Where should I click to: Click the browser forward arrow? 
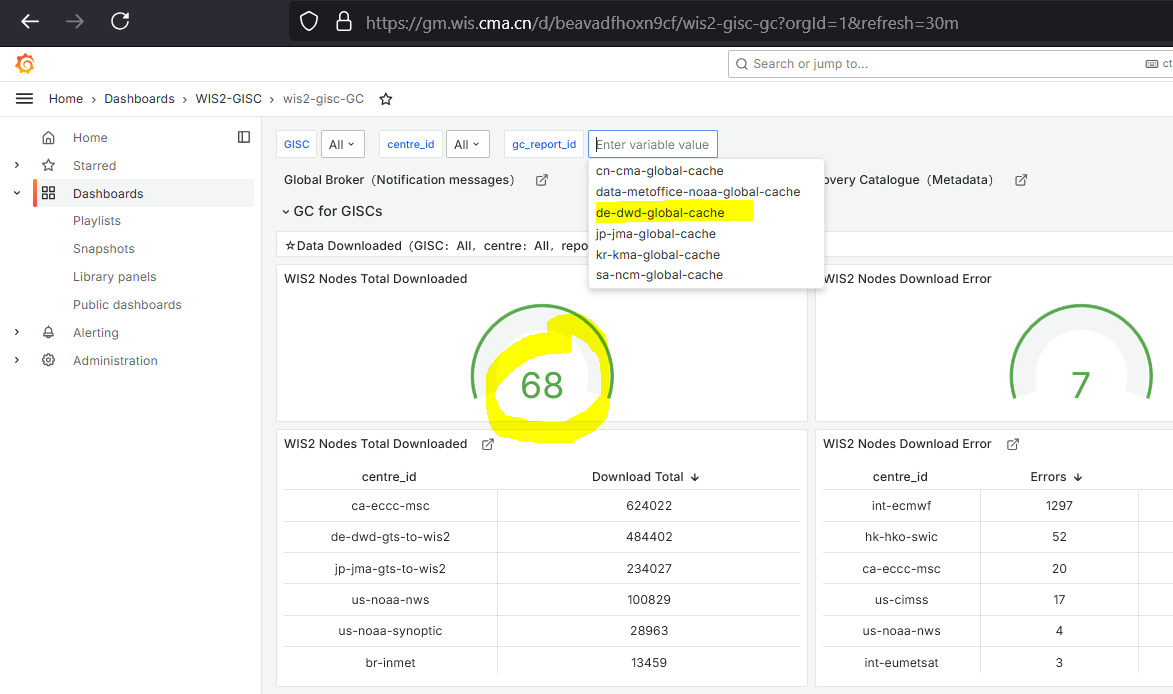coord(75,22)
